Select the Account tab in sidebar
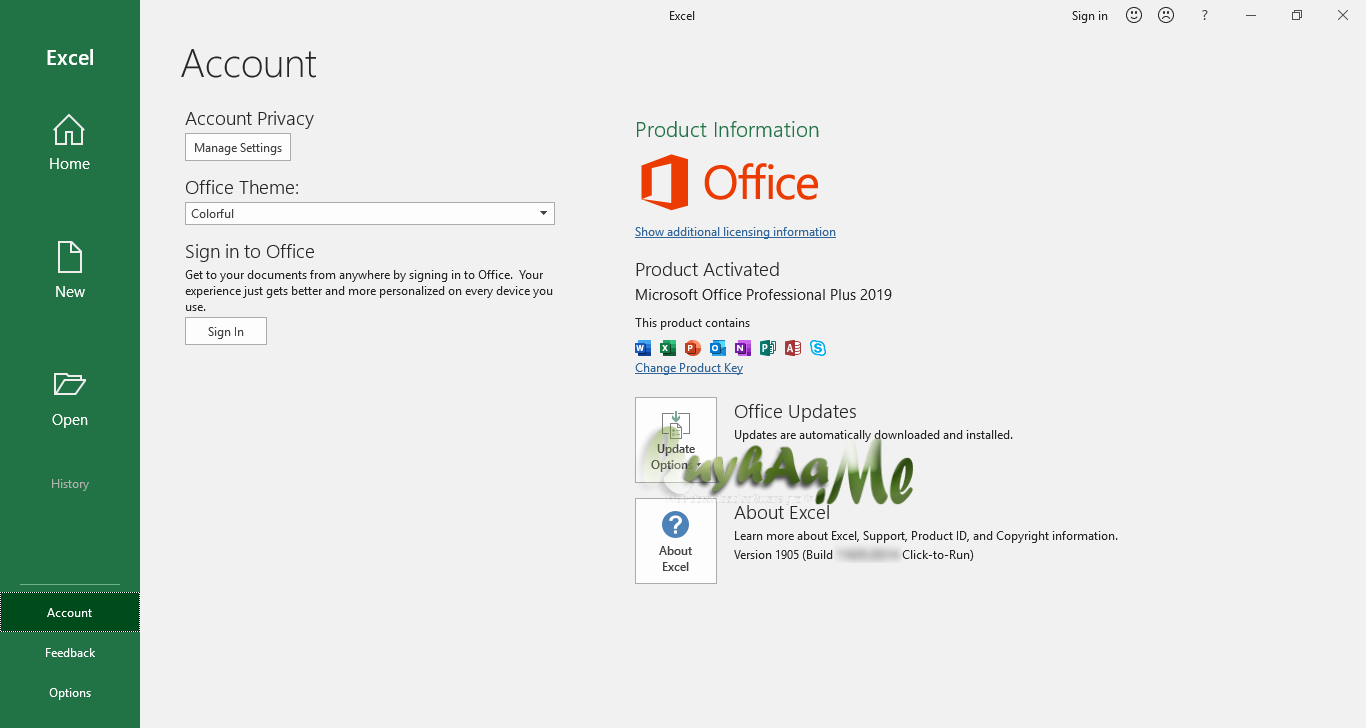 click(x=70, y=613)
